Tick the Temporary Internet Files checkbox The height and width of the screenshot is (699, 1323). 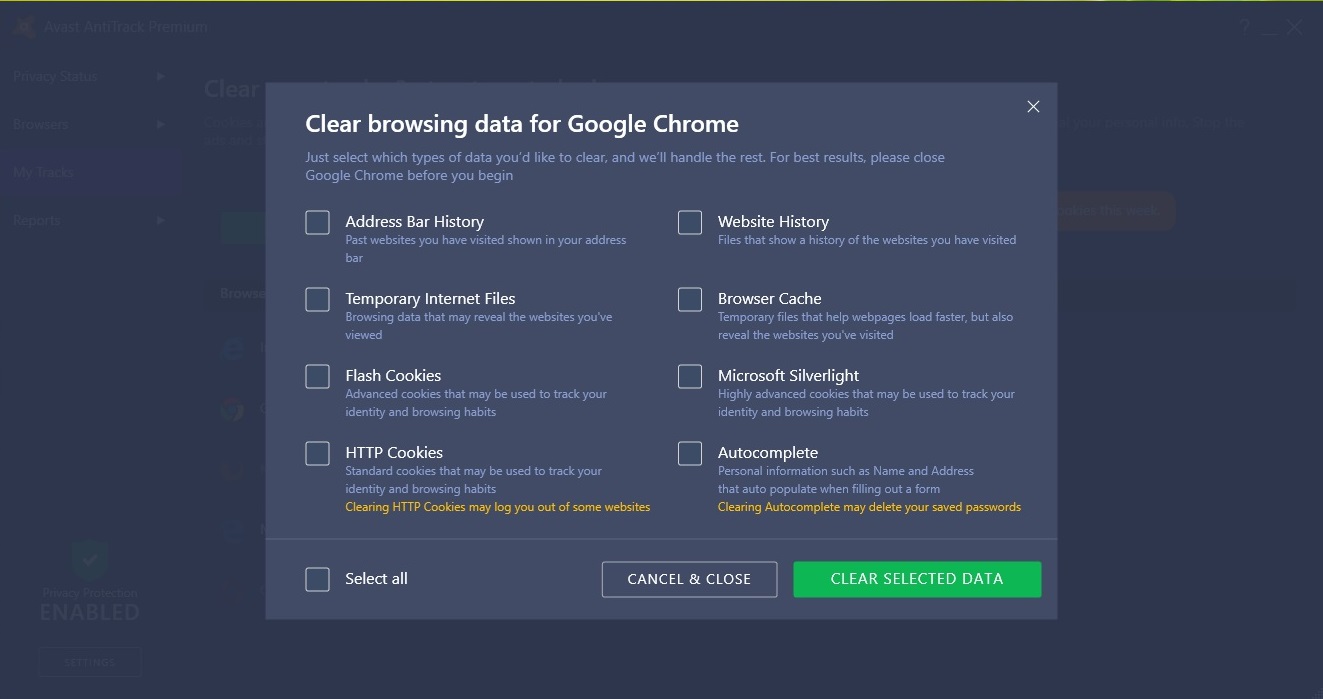point(317,299)
